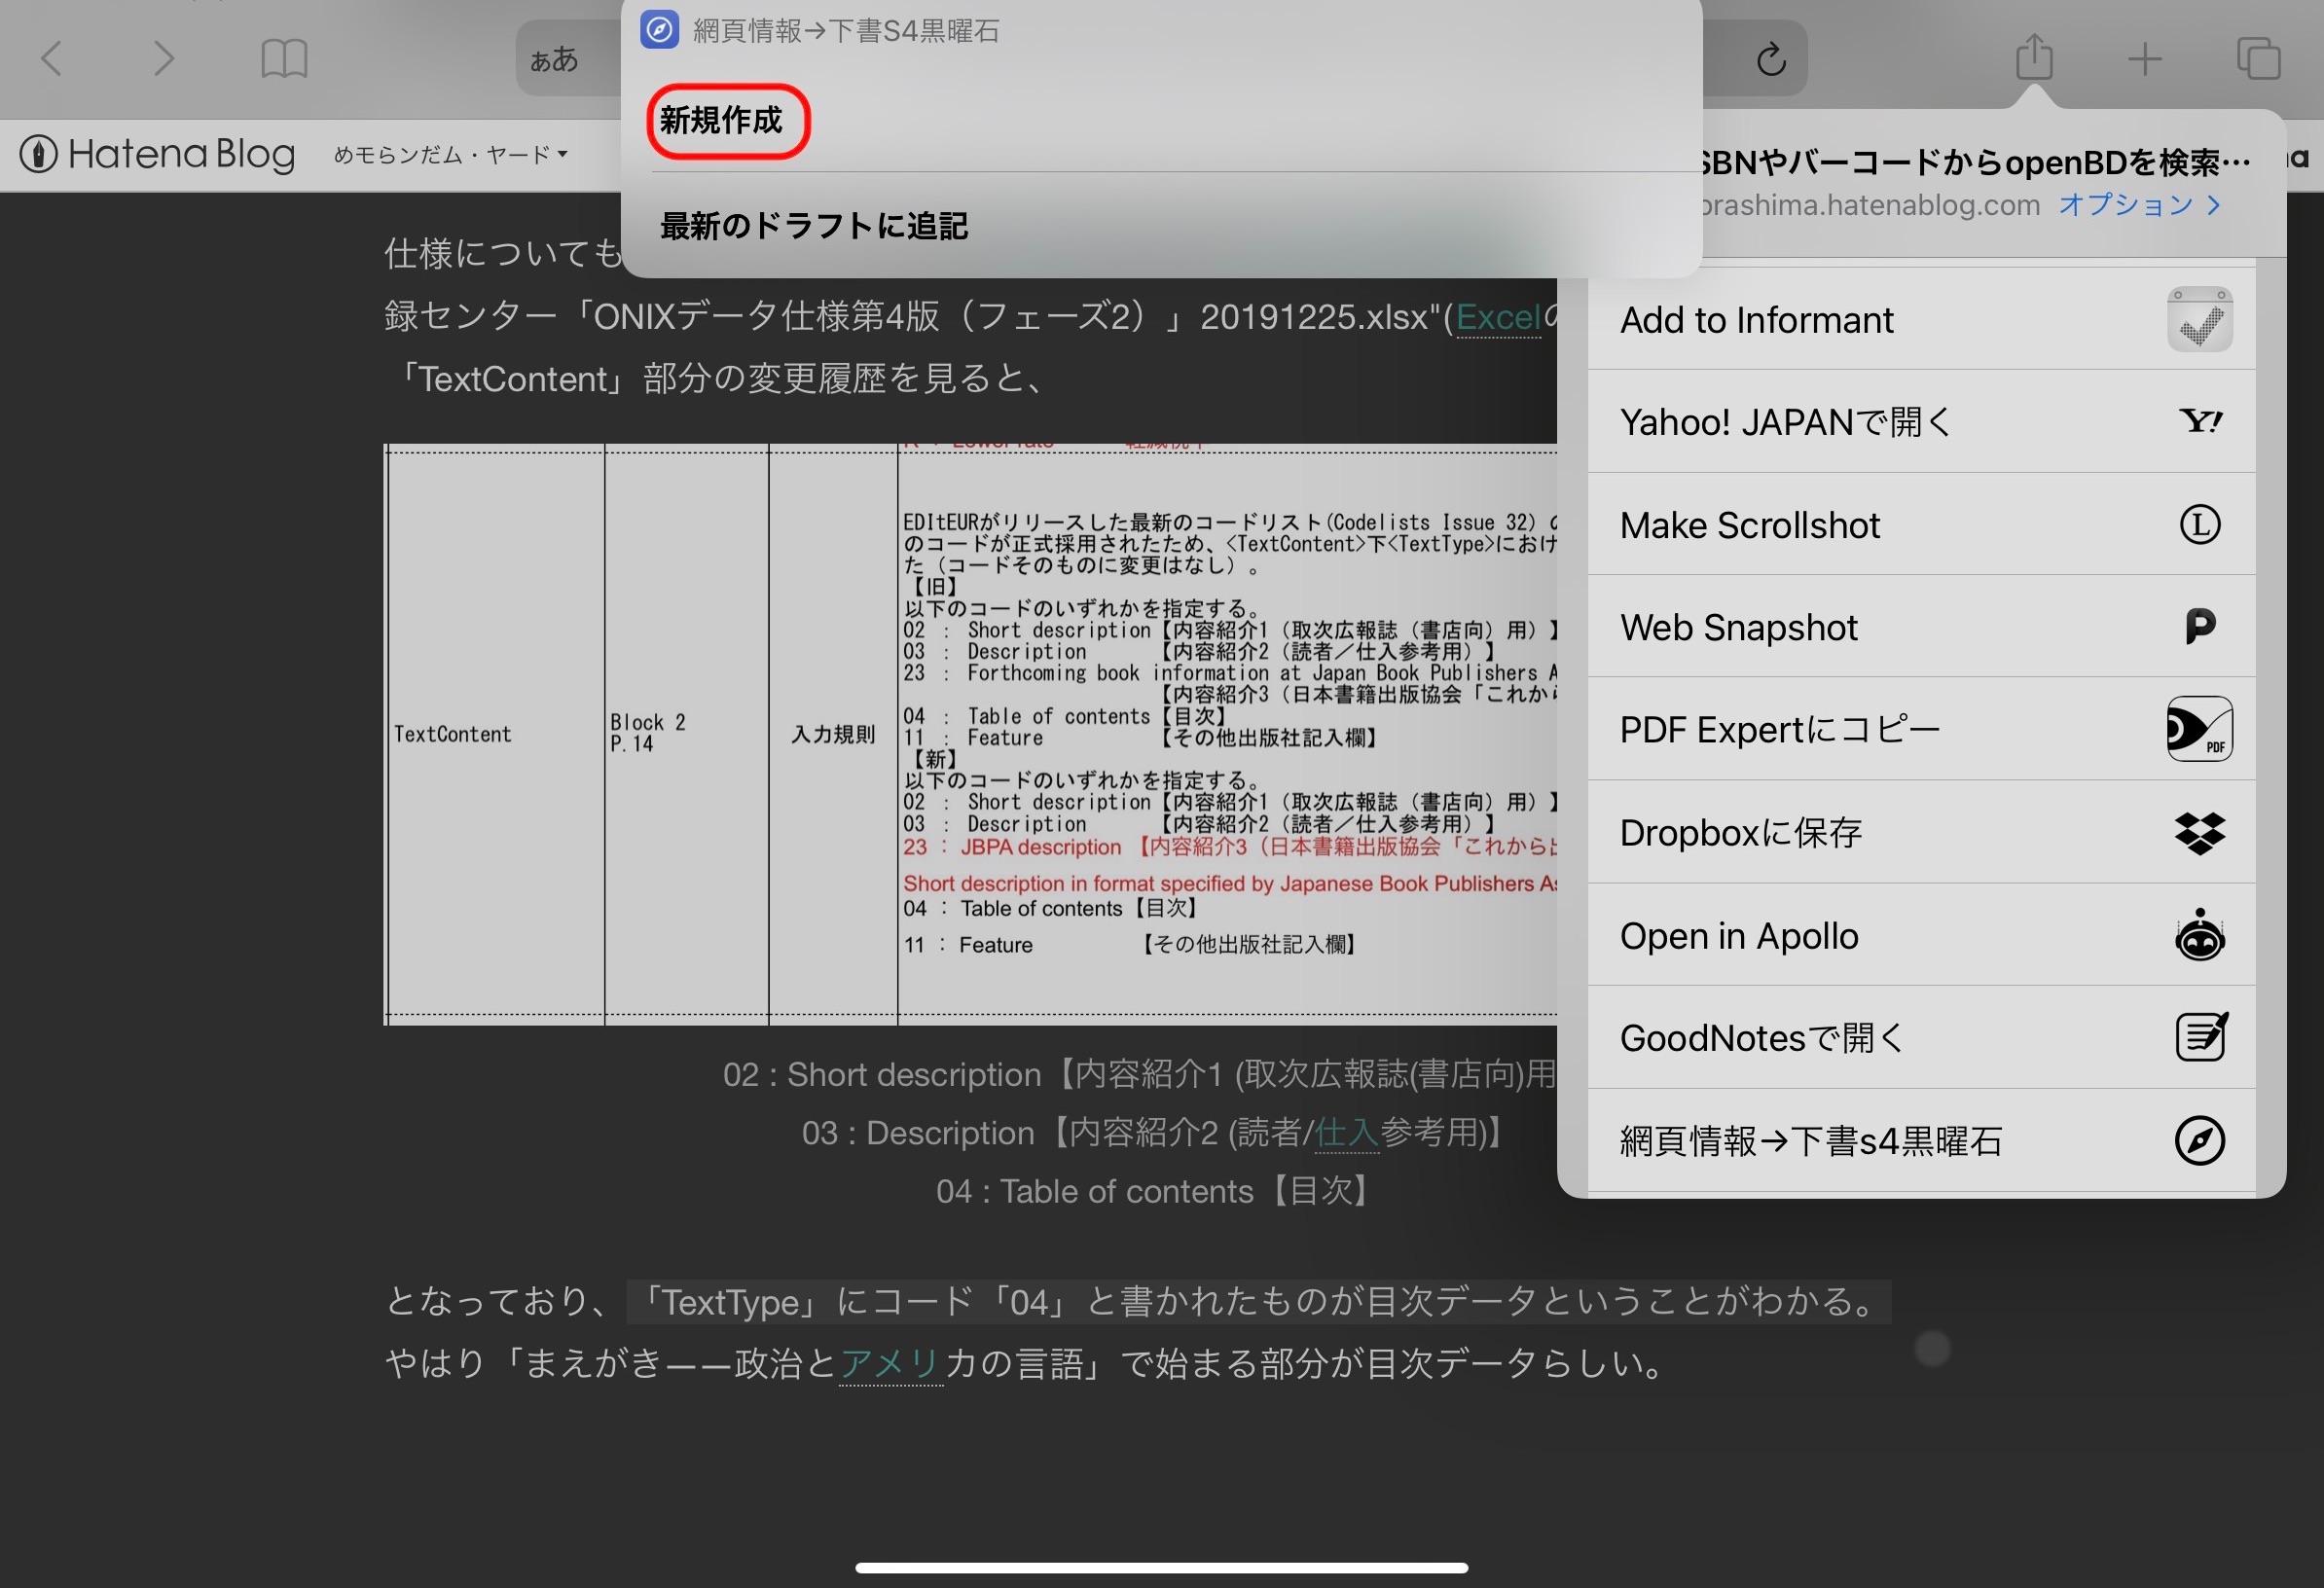2324x1588 pixels.
Task: Open the Safari bookmarks book icon
Action: [284, 59]
